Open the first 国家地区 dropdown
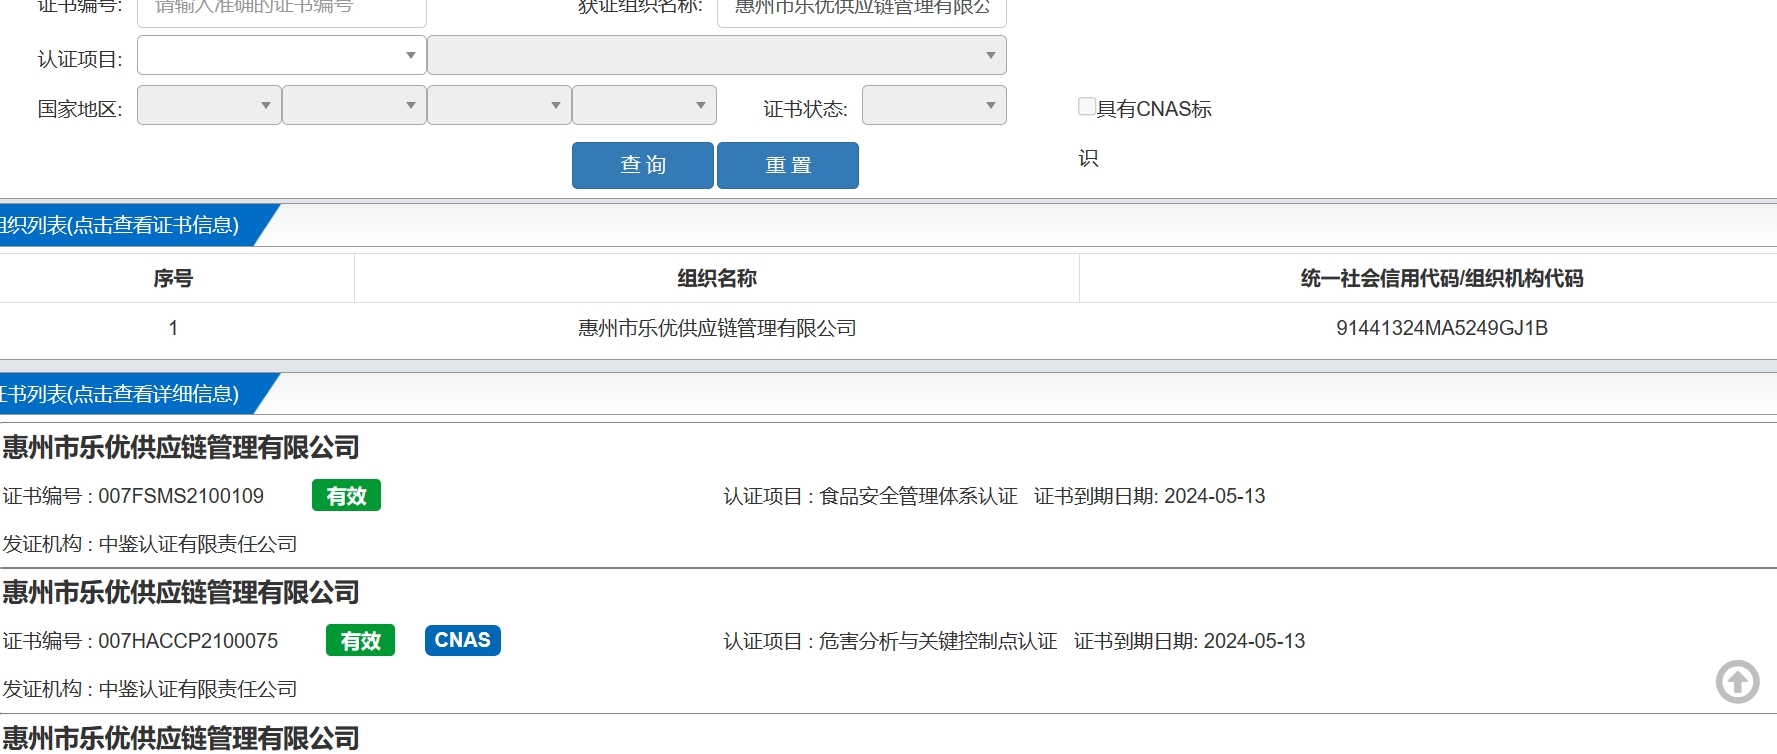This screenshot has width=1777, height=754. point(209,105)
